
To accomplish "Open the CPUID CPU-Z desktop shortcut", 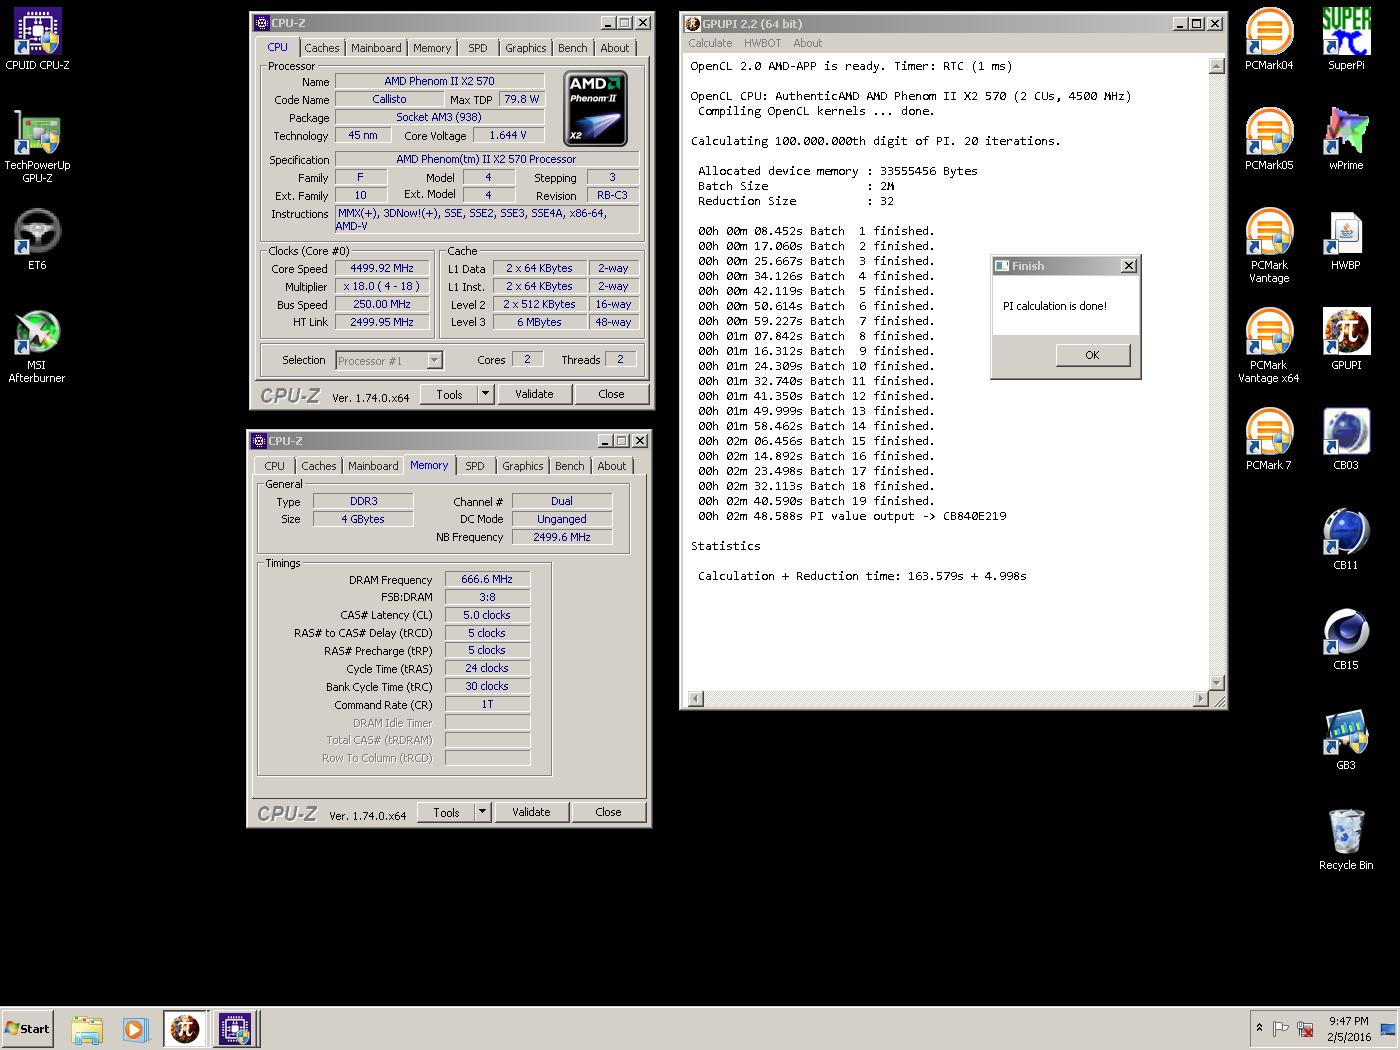I will (x=37, y=40).
